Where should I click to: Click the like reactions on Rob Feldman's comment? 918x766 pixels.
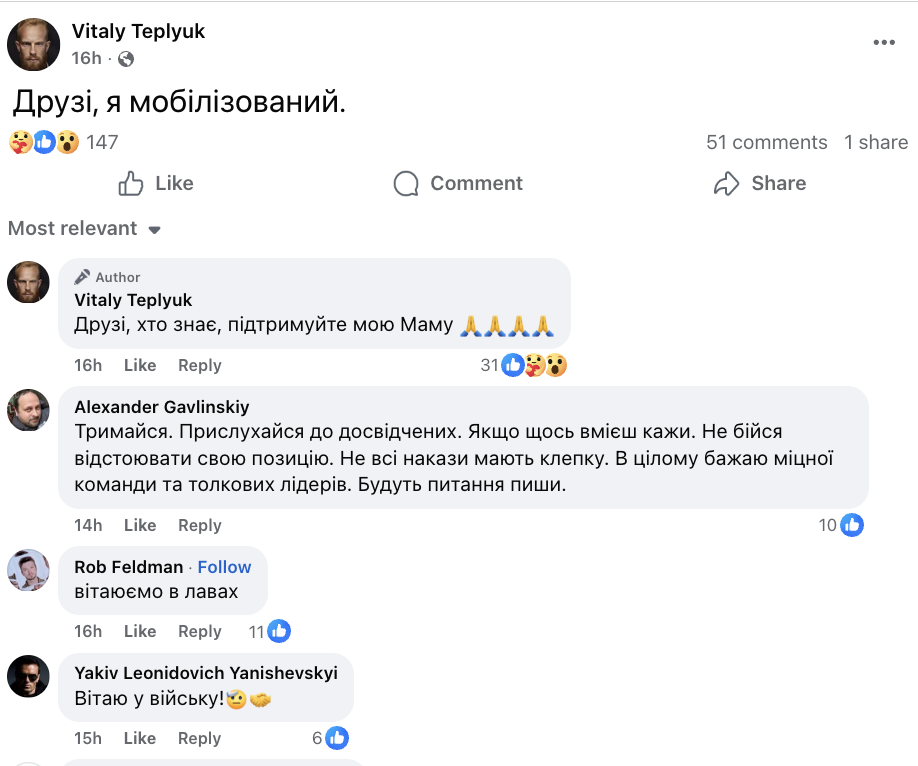click(x=264, y=630)
